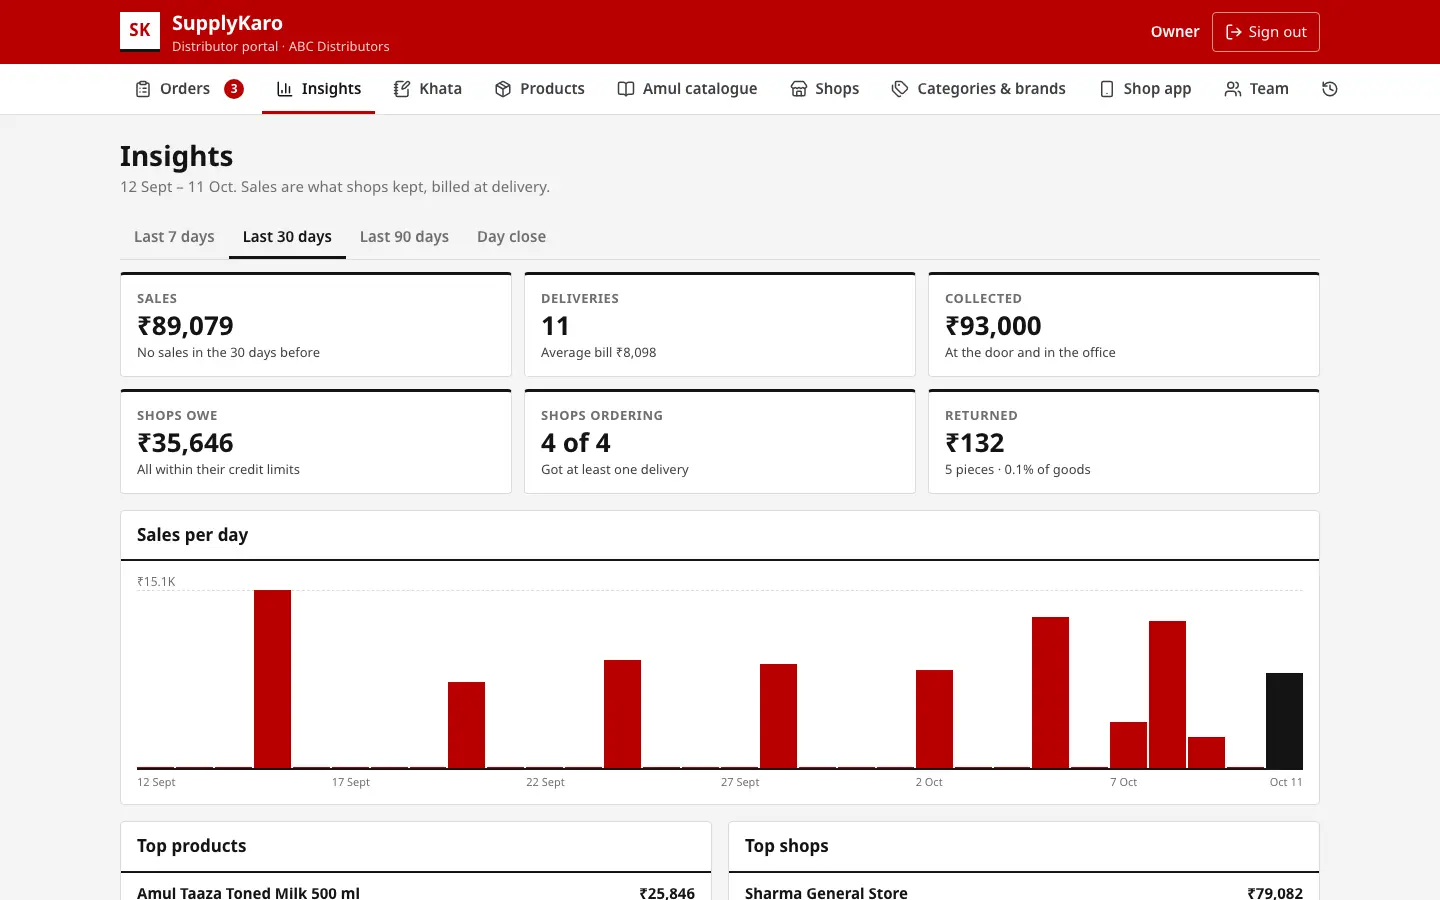Sign out of the distributor portal
Image resolution: width=1440 pixels, height=900 pixels.
[x=1266, y=32]
